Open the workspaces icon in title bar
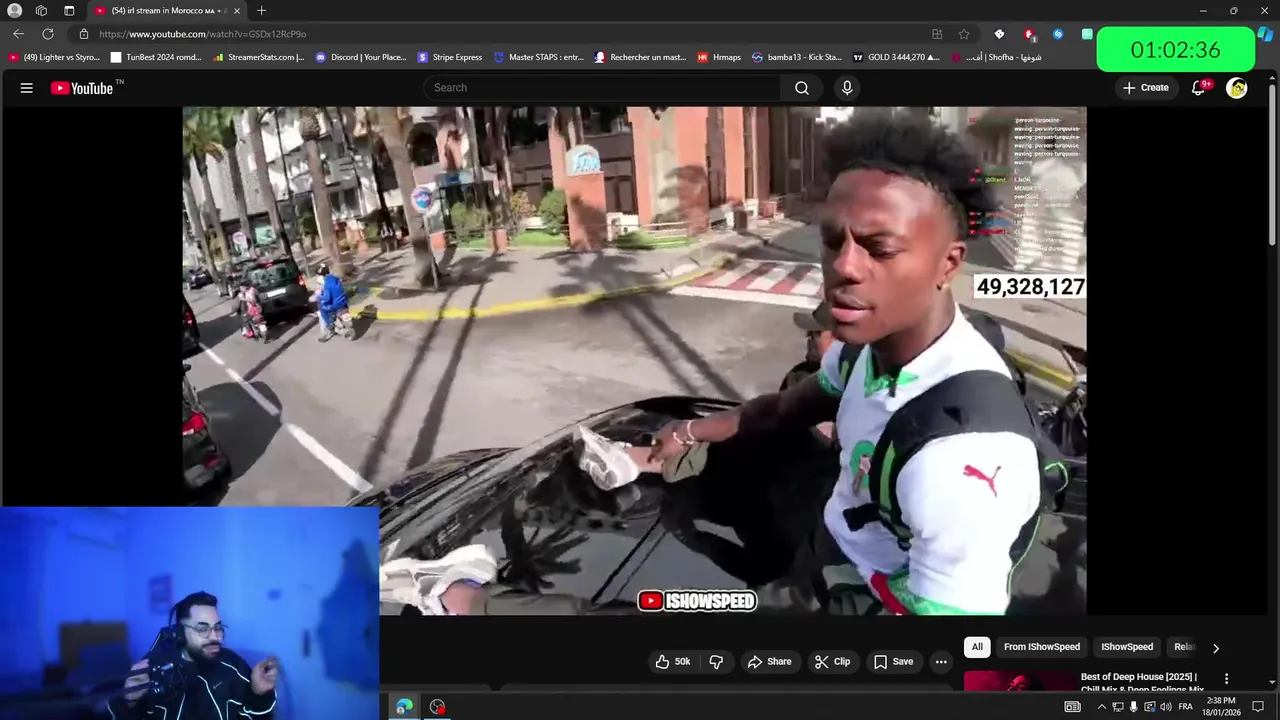 [x=41, y=11]
